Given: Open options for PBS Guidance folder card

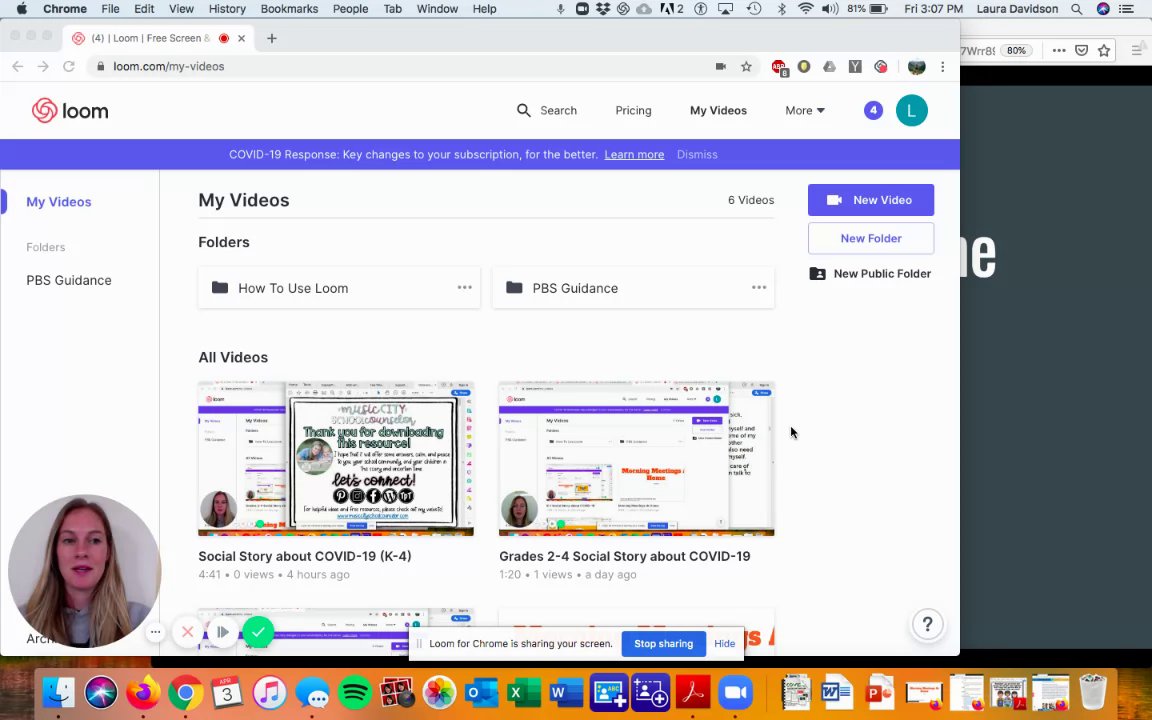Looking at the screenshot, I should tap(759, 287).
